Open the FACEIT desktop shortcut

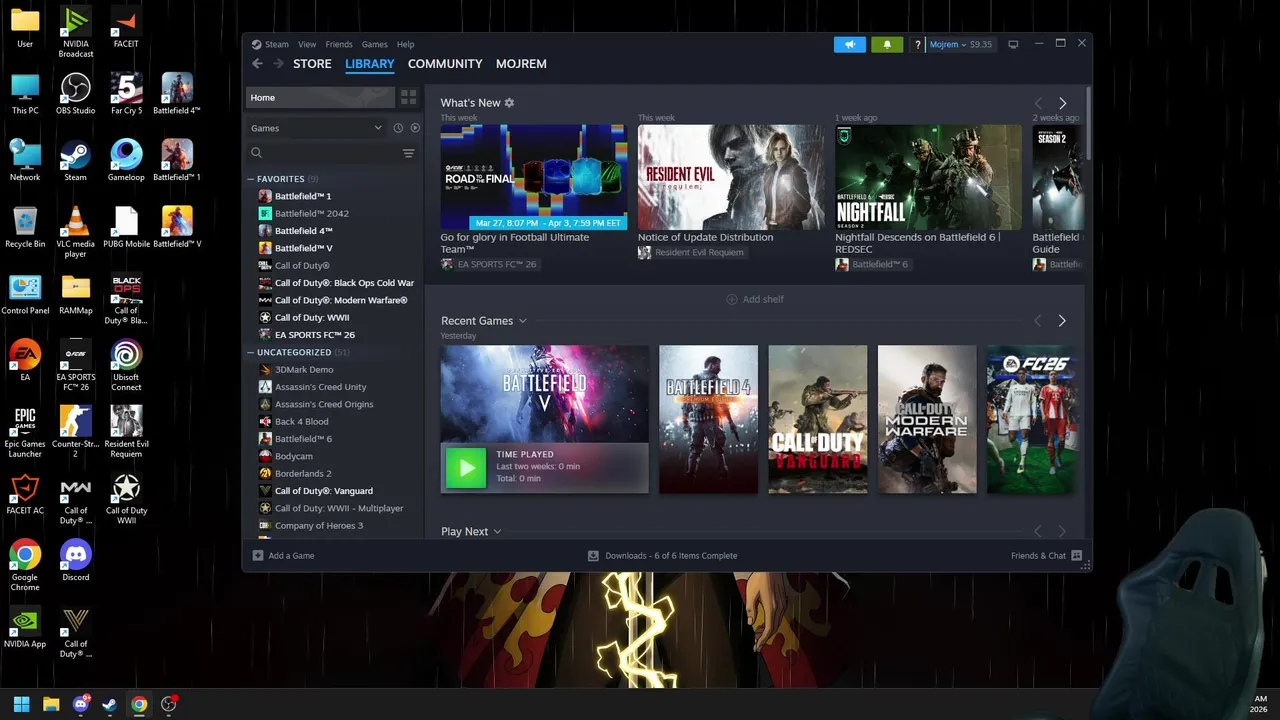tap(126, 29)
